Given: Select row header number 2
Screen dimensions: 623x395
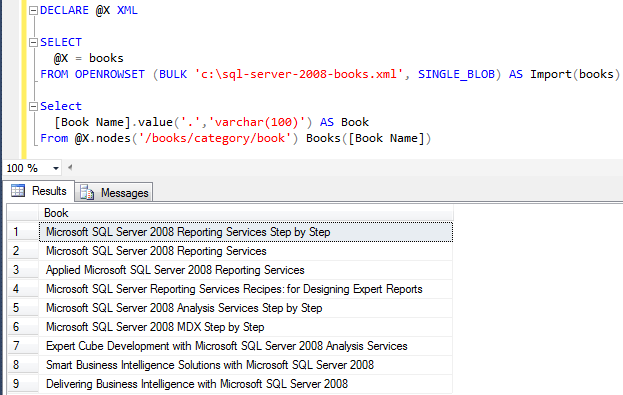Looking at the screenshot, I should [23, 251].
